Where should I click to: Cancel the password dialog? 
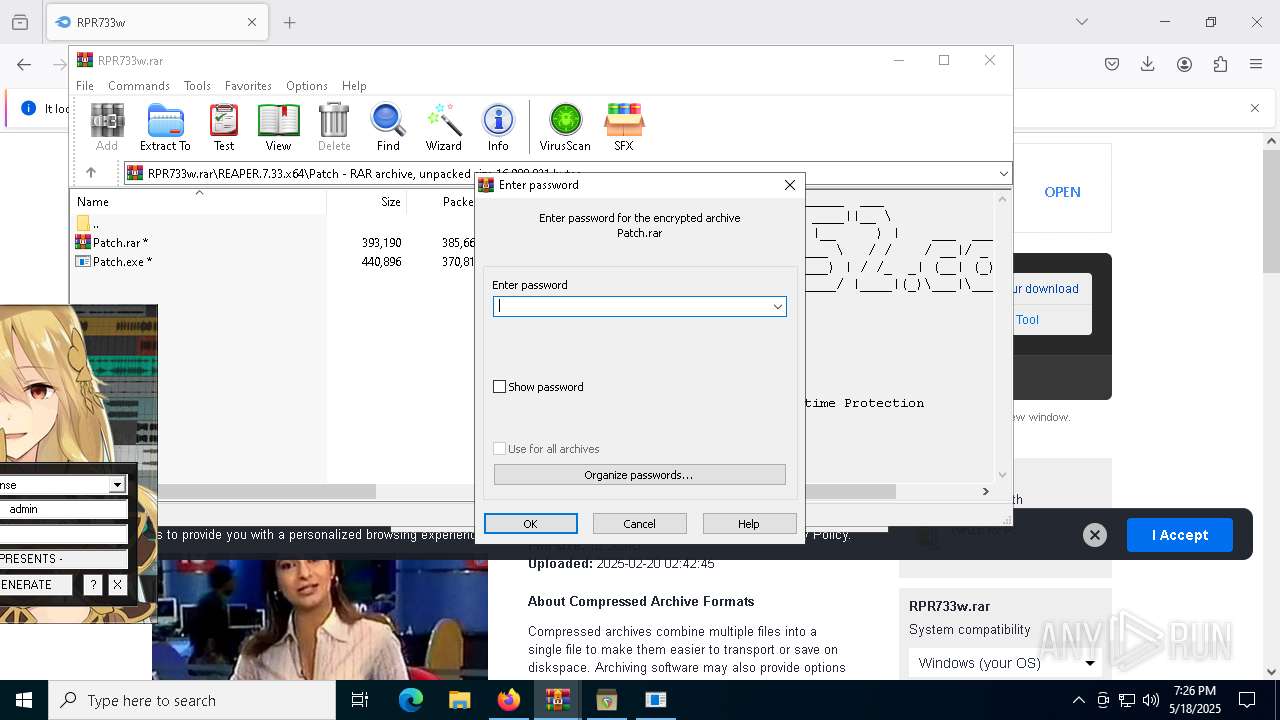(x=640, y=524)
